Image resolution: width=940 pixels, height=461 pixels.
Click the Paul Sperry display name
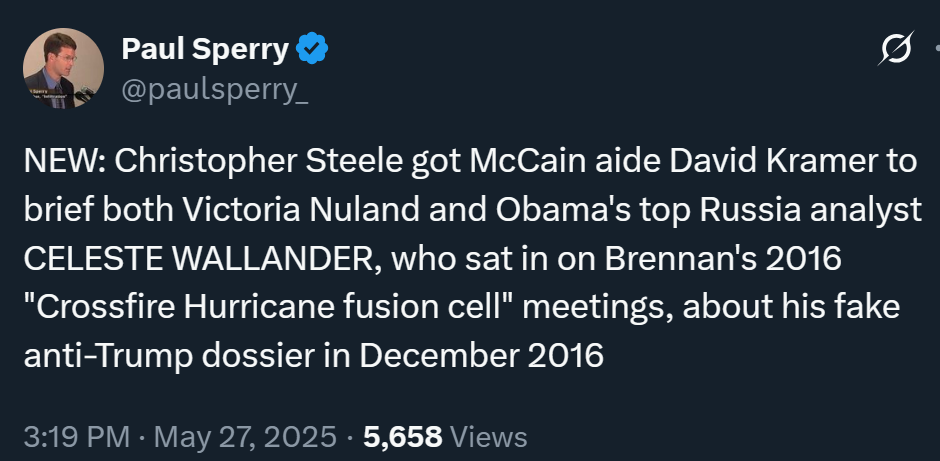205,49
